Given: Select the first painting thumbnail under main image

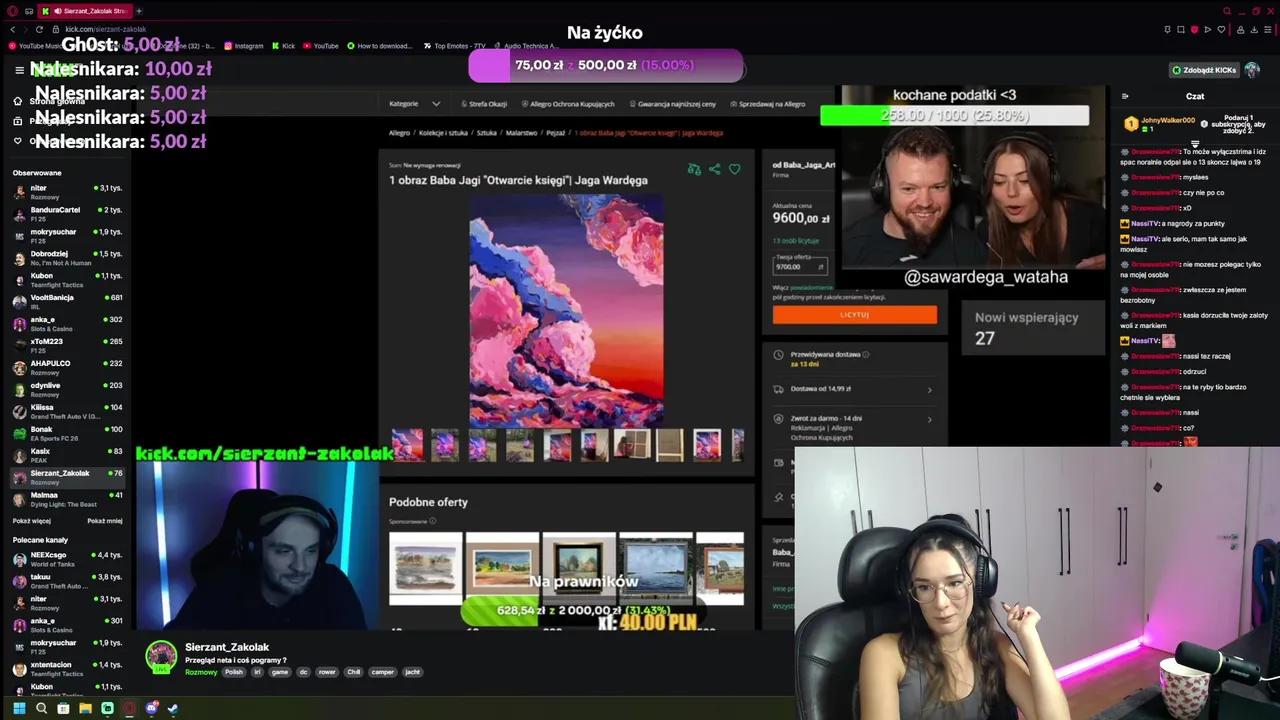Looking at the screenshot, I should click(408, 445).
